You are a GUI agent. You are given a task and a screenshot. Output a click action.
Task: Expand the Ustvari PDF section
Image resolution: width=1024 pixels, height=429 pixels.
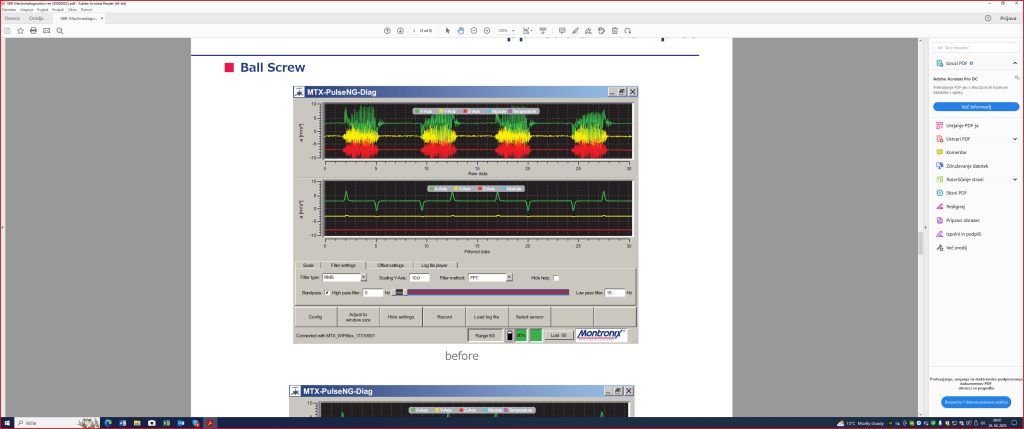coord(1014,139)
